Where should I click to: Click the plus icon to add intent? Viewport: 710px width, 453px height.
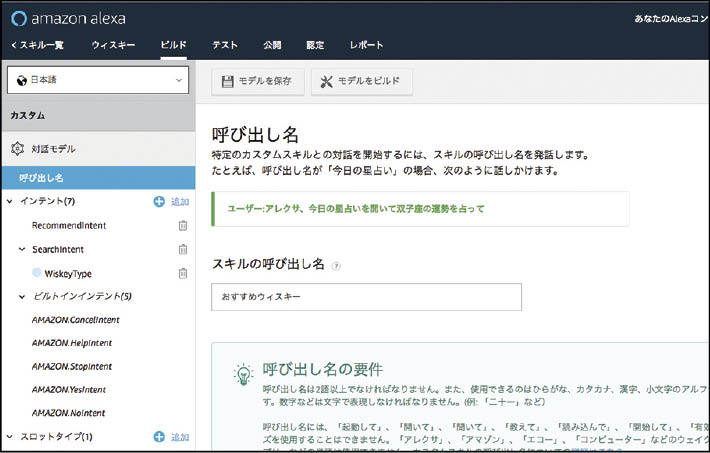pos(159,202)
